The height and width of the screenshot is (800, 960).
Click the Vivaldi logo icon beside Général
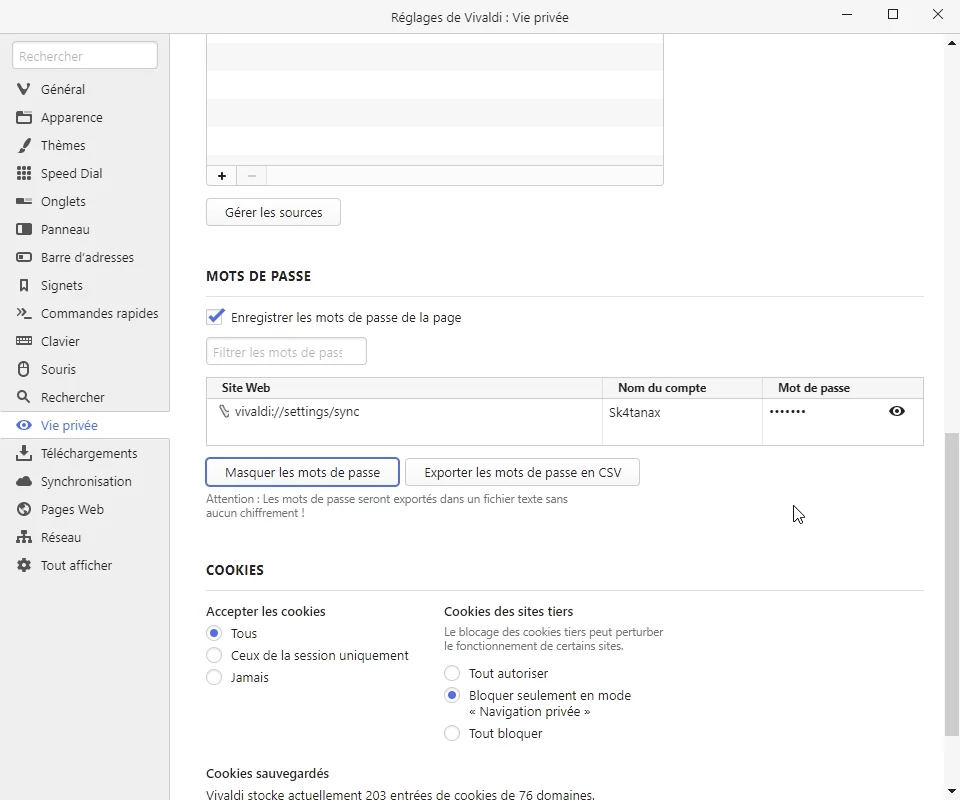(24, 89)
